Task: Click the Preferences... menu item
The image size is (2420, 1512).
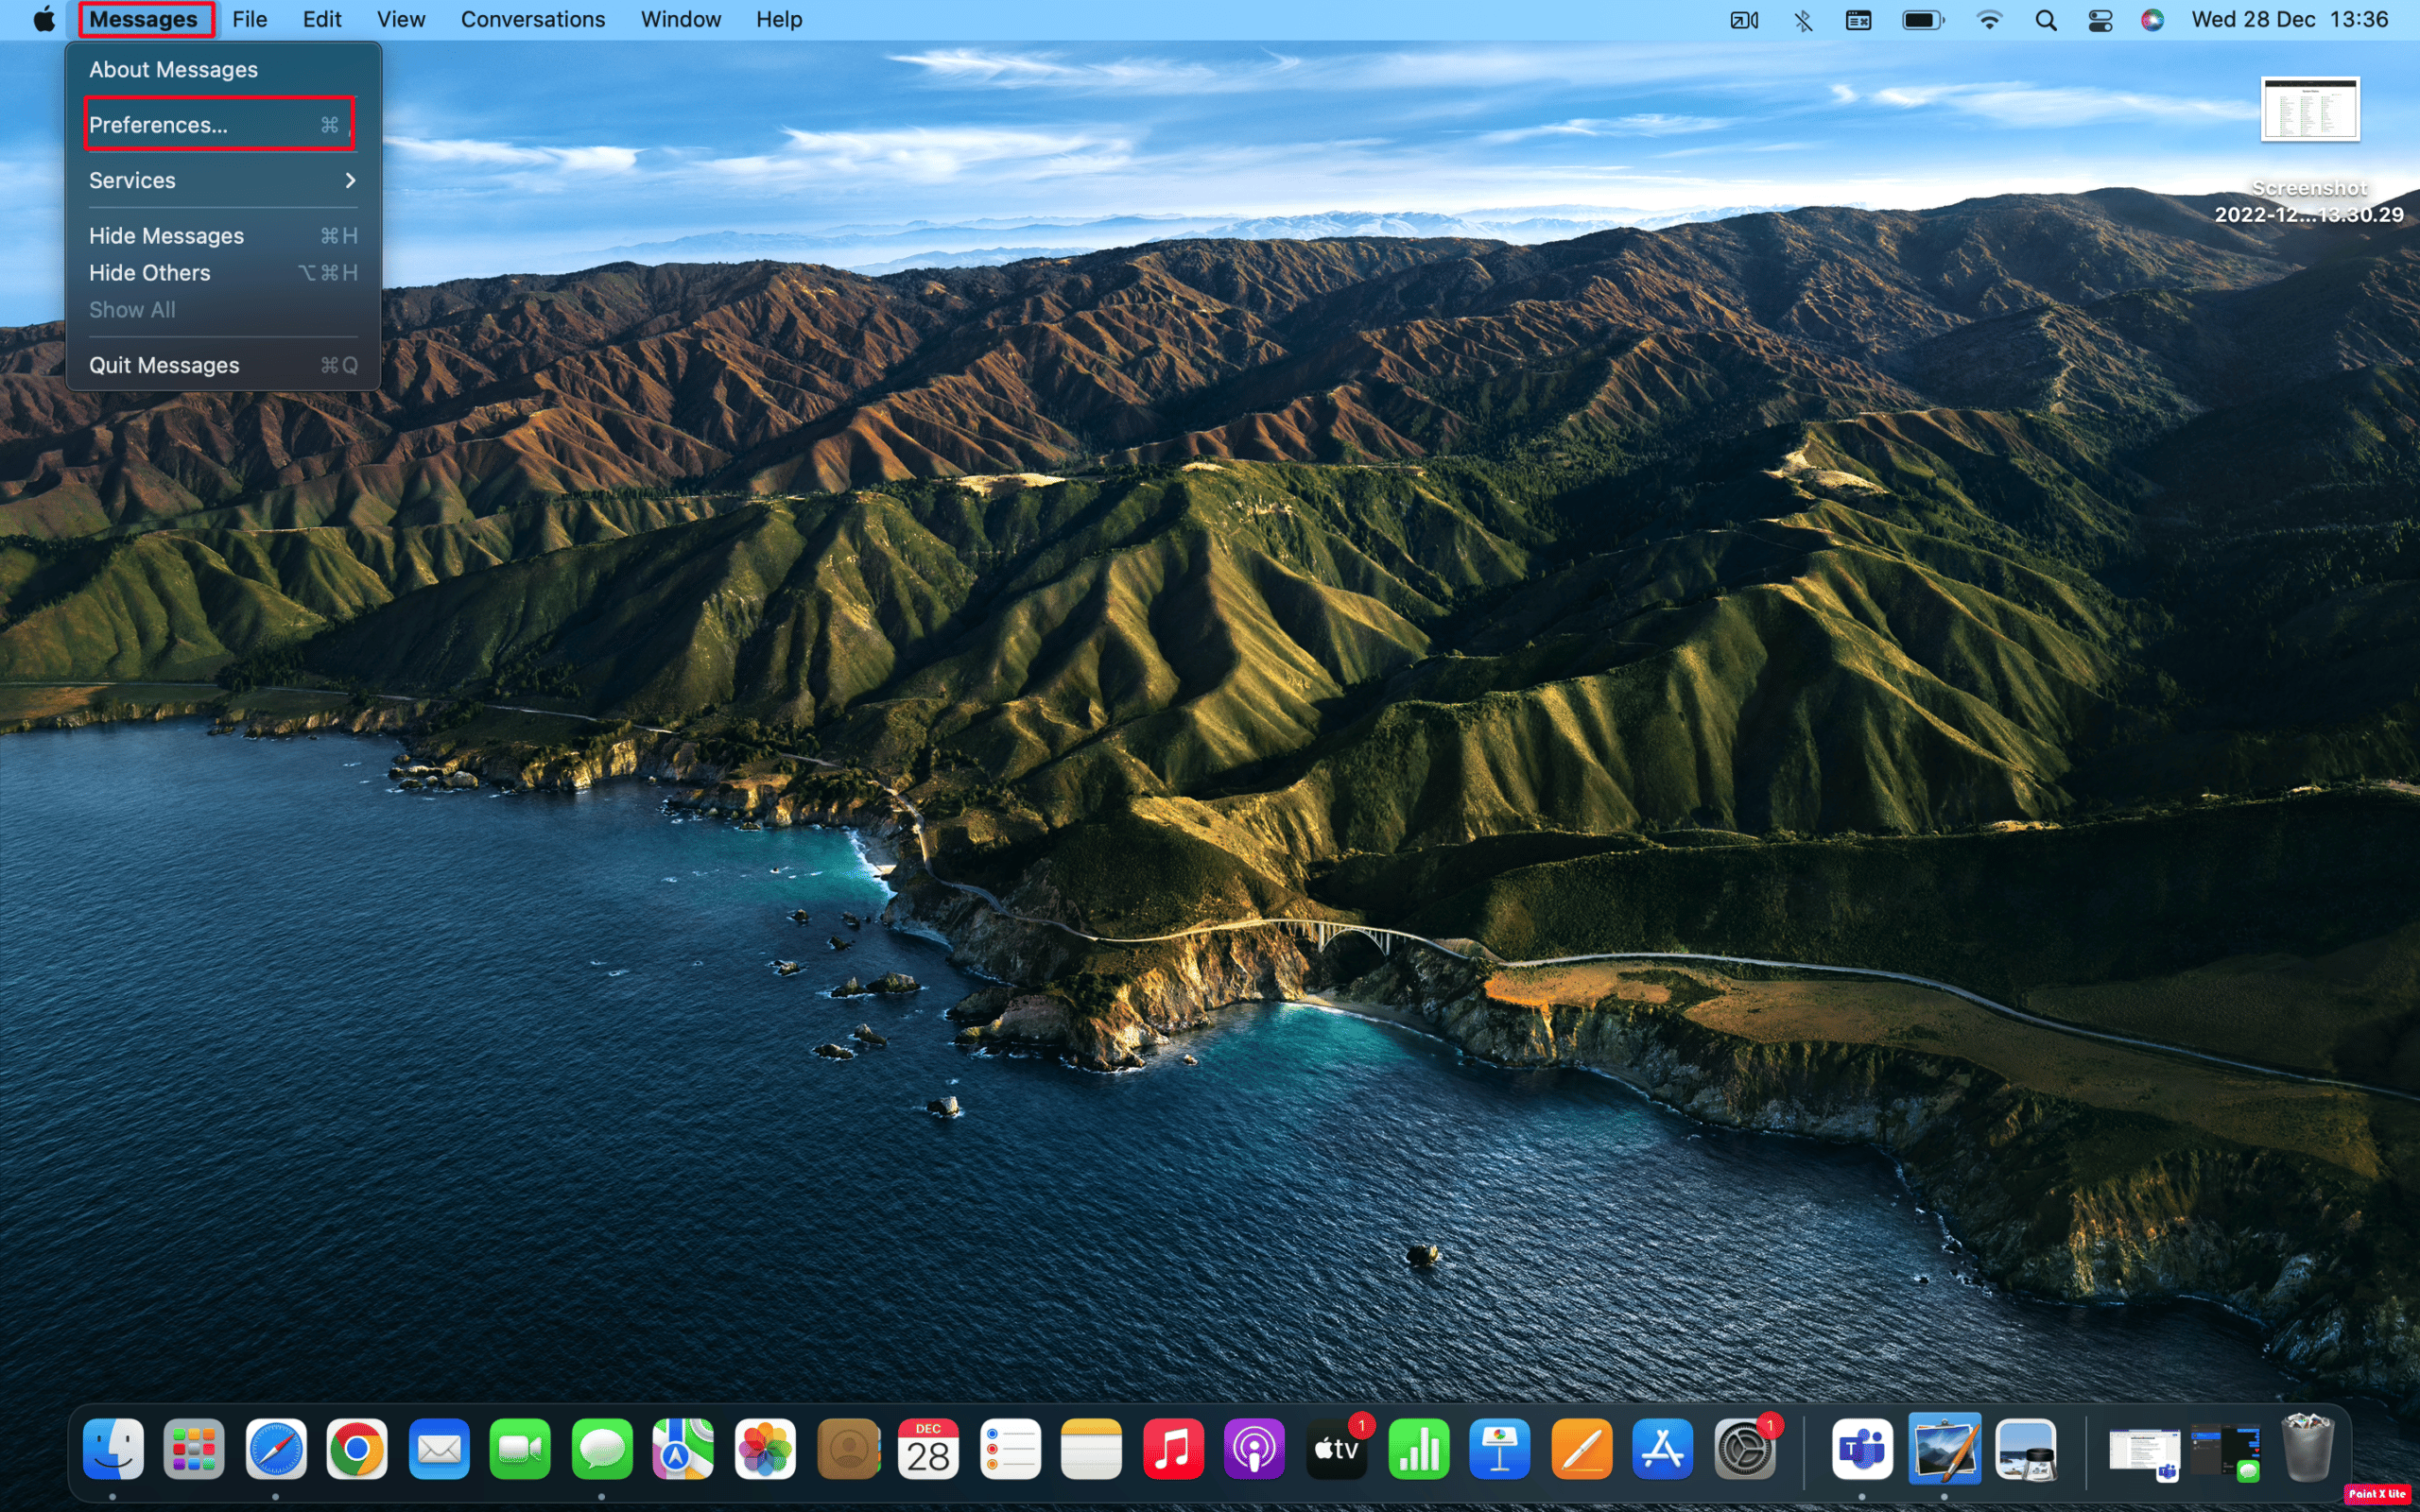Action: pyautogui.click(x=216, y=124)
